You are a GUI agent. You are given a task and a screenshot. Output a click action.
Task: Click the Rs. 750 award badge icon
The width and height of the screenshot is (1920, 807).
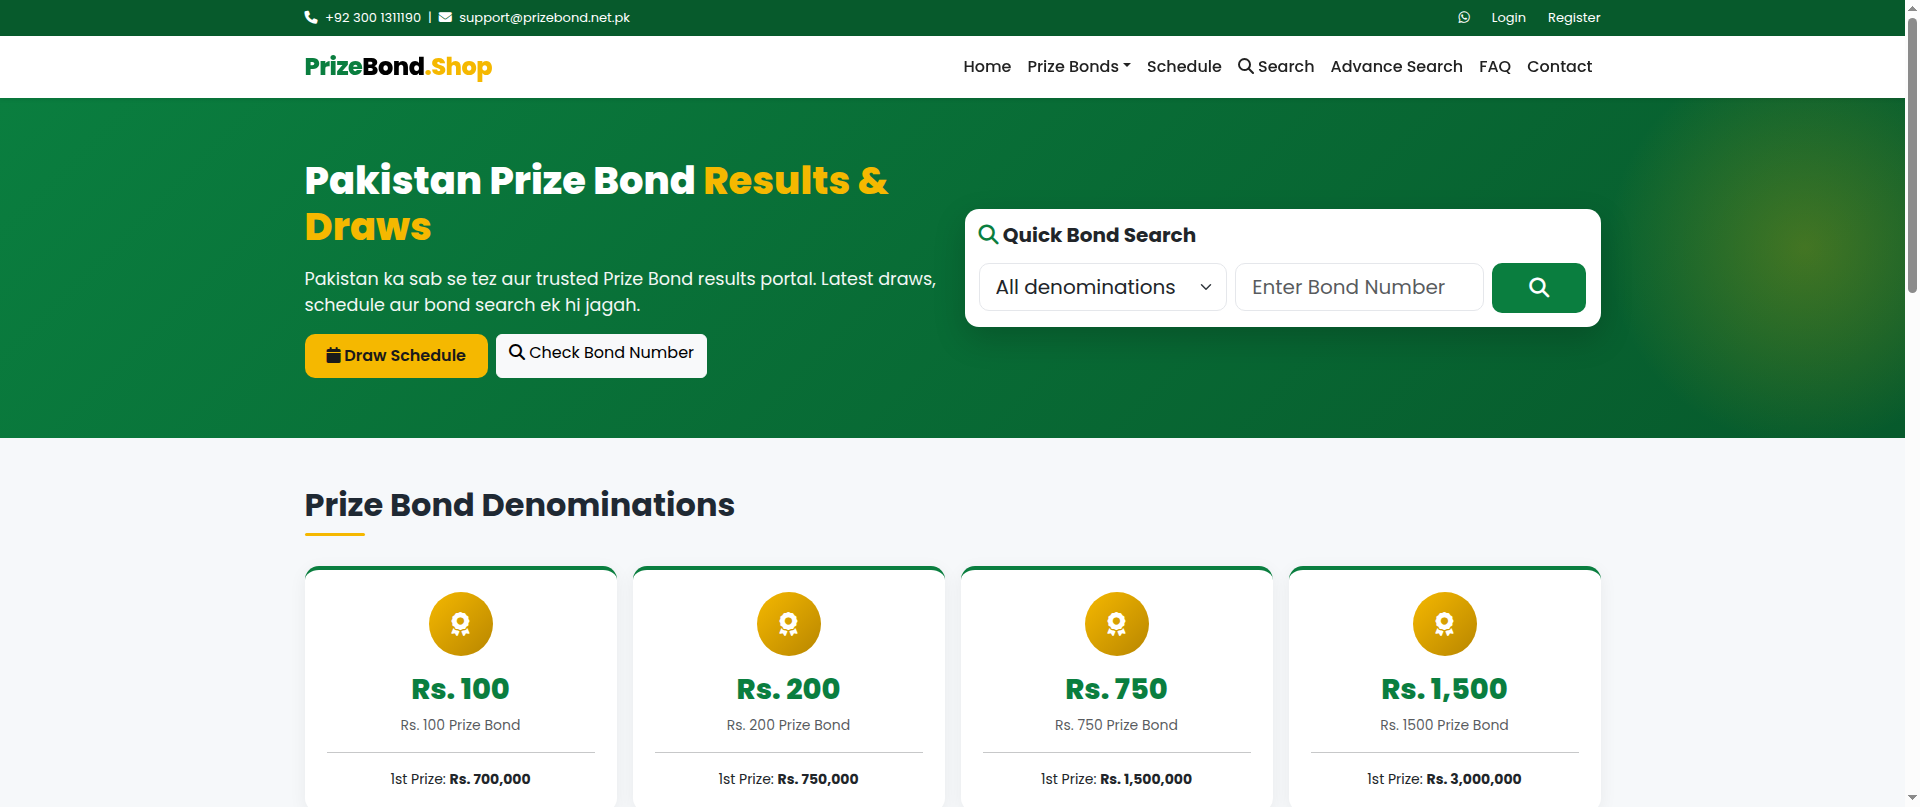1117,624
